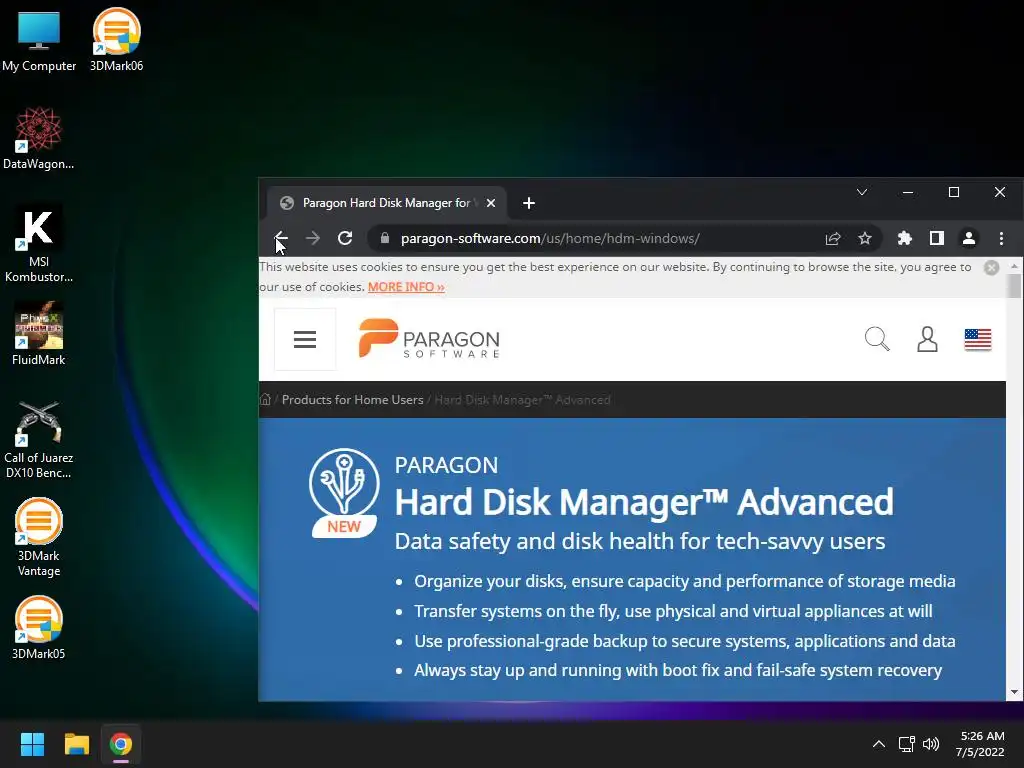1024x768 pixels.
Task: Open Windows Start menu
Action: click(32, 744)
